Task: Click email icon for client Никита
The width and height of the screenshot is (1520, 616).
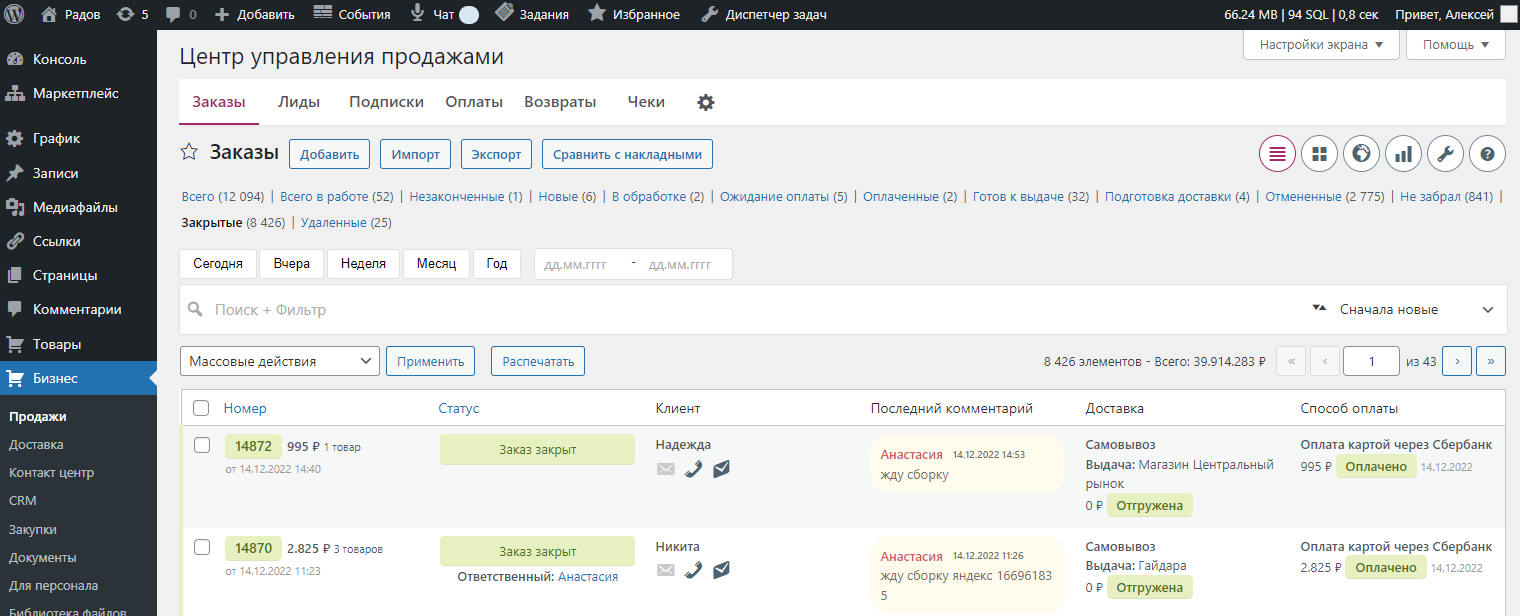Action: 666,570
